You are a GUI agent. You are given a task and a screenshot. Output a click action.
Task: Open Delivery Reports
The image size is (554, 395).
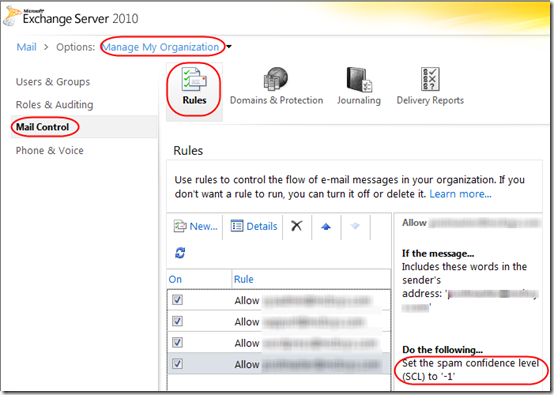pos(430,87)
